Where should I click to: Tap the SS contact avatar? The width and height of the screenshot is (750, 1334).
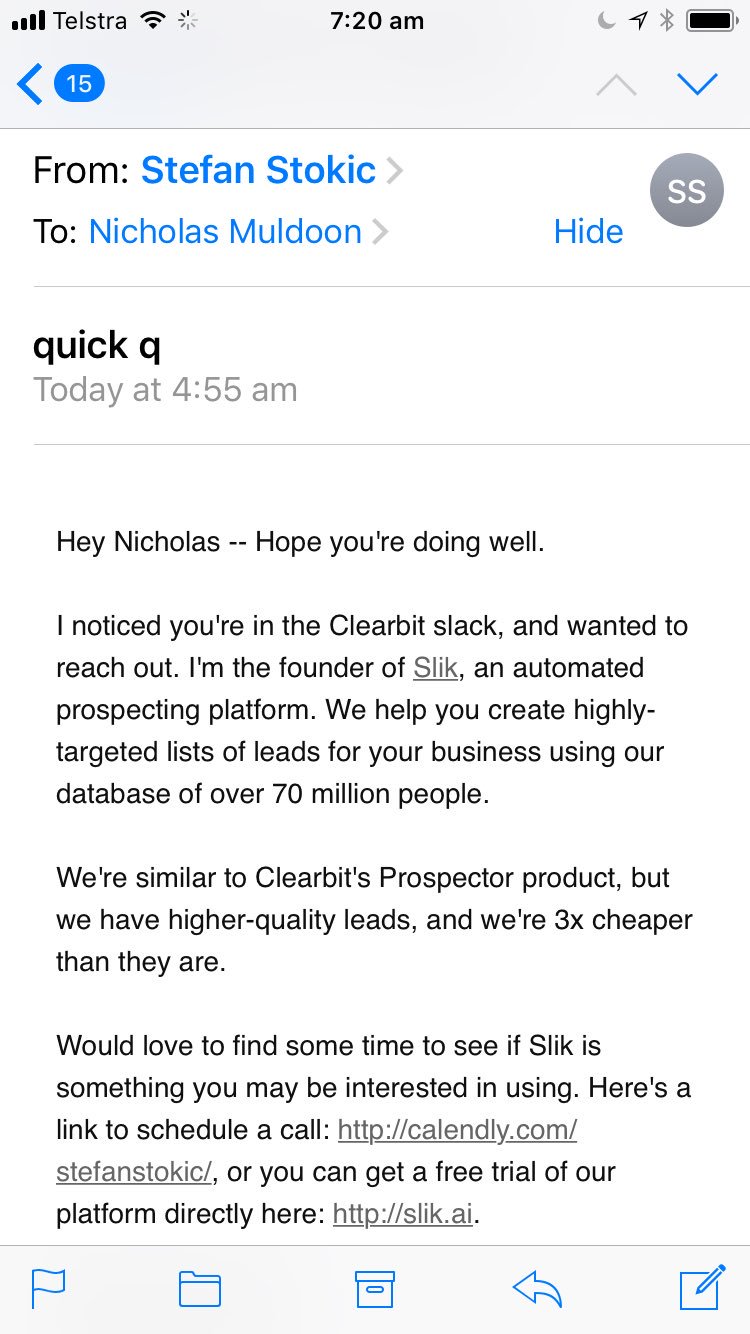[686, 191]
